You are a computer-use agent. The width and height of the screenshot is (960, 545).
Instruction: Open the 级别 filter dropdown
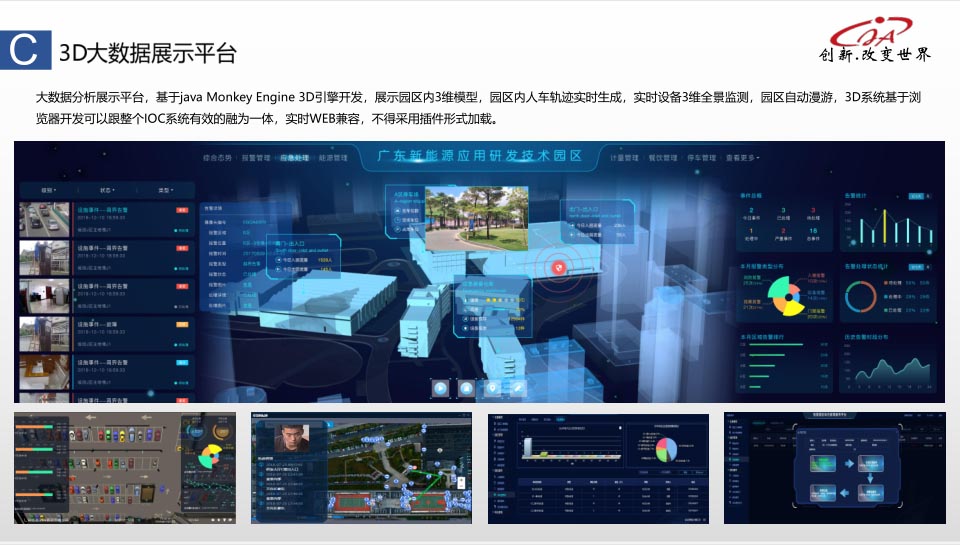(x=48, y=189)
